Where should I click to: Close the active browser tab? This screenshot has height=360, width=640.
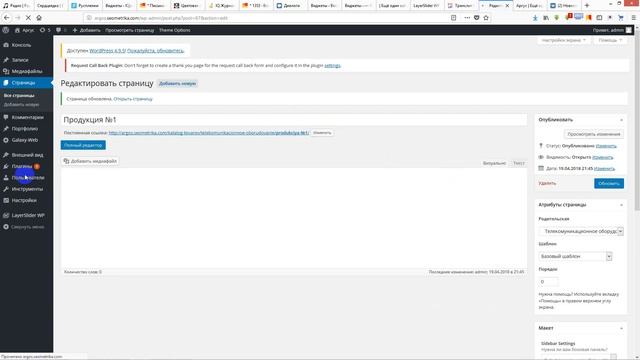point(507,6)
